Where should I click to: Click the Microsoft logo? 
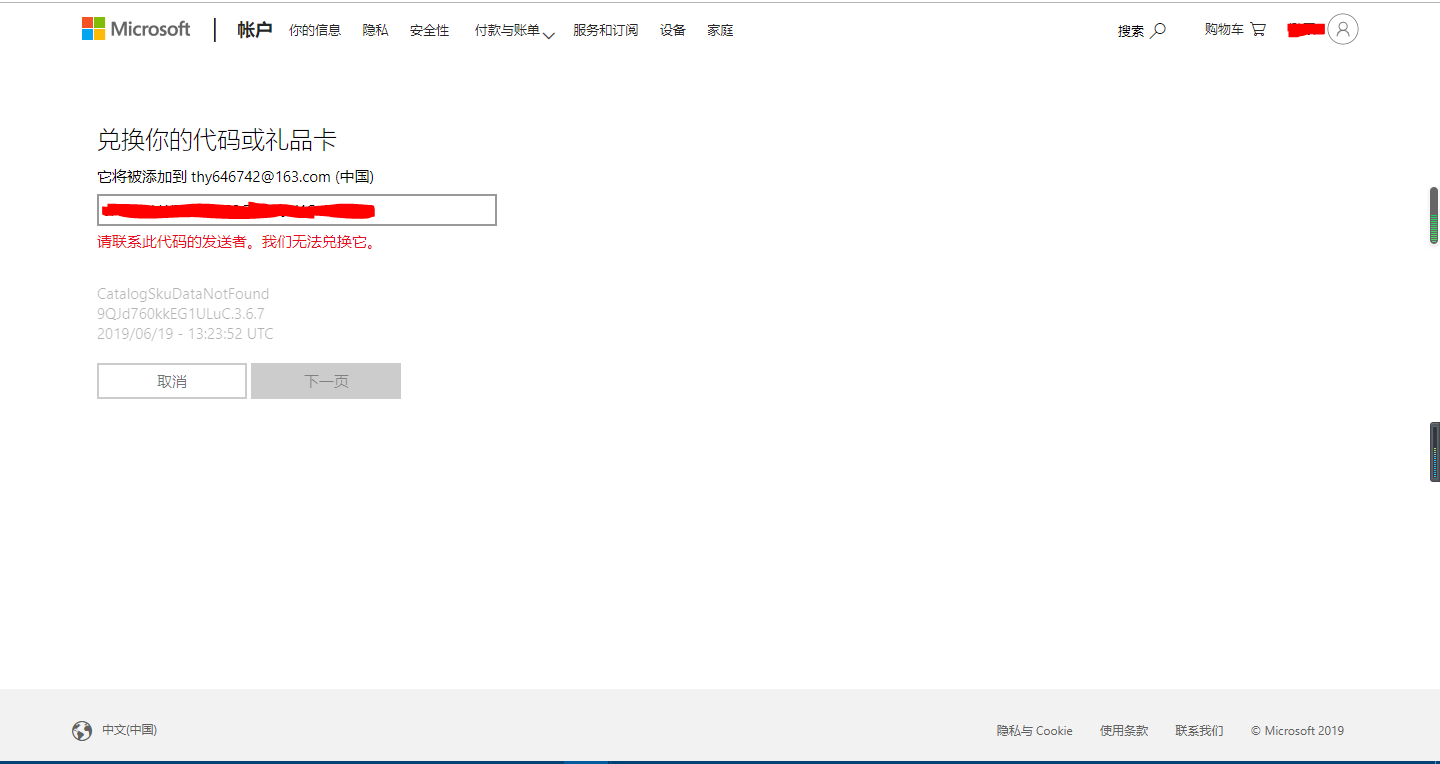[136, 29]
